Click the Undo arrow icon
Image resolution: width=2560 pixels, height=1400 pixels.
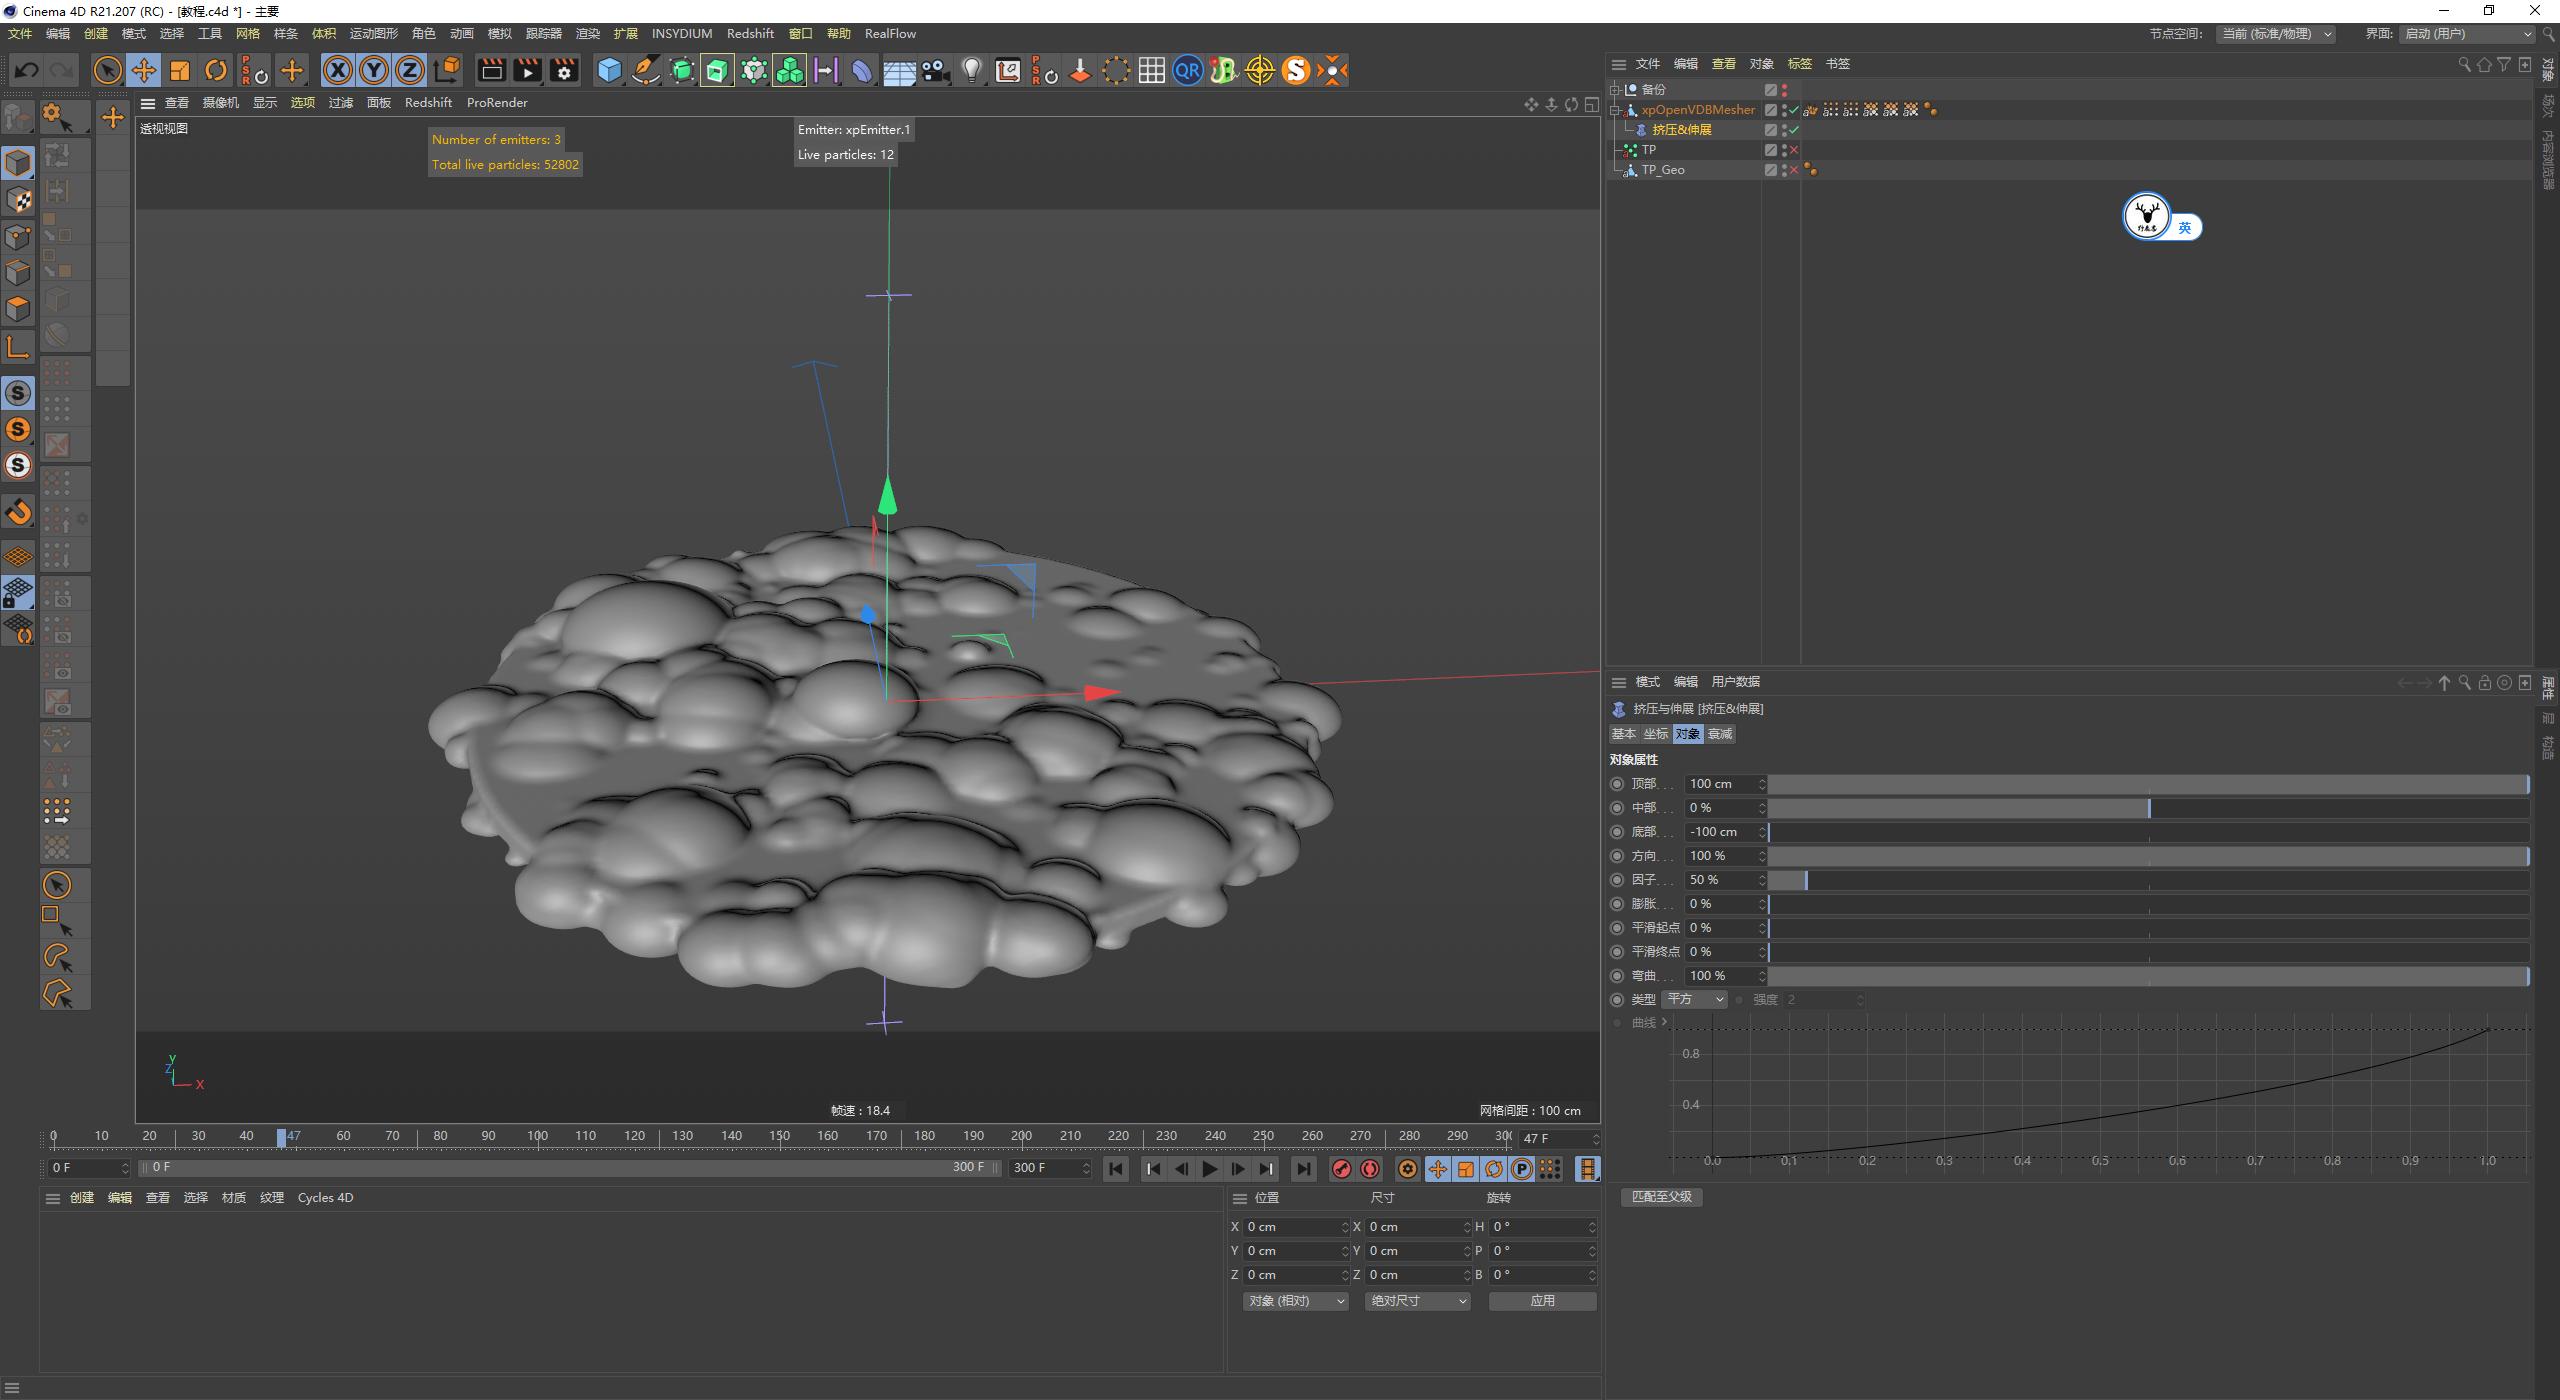tap(26, 69)
